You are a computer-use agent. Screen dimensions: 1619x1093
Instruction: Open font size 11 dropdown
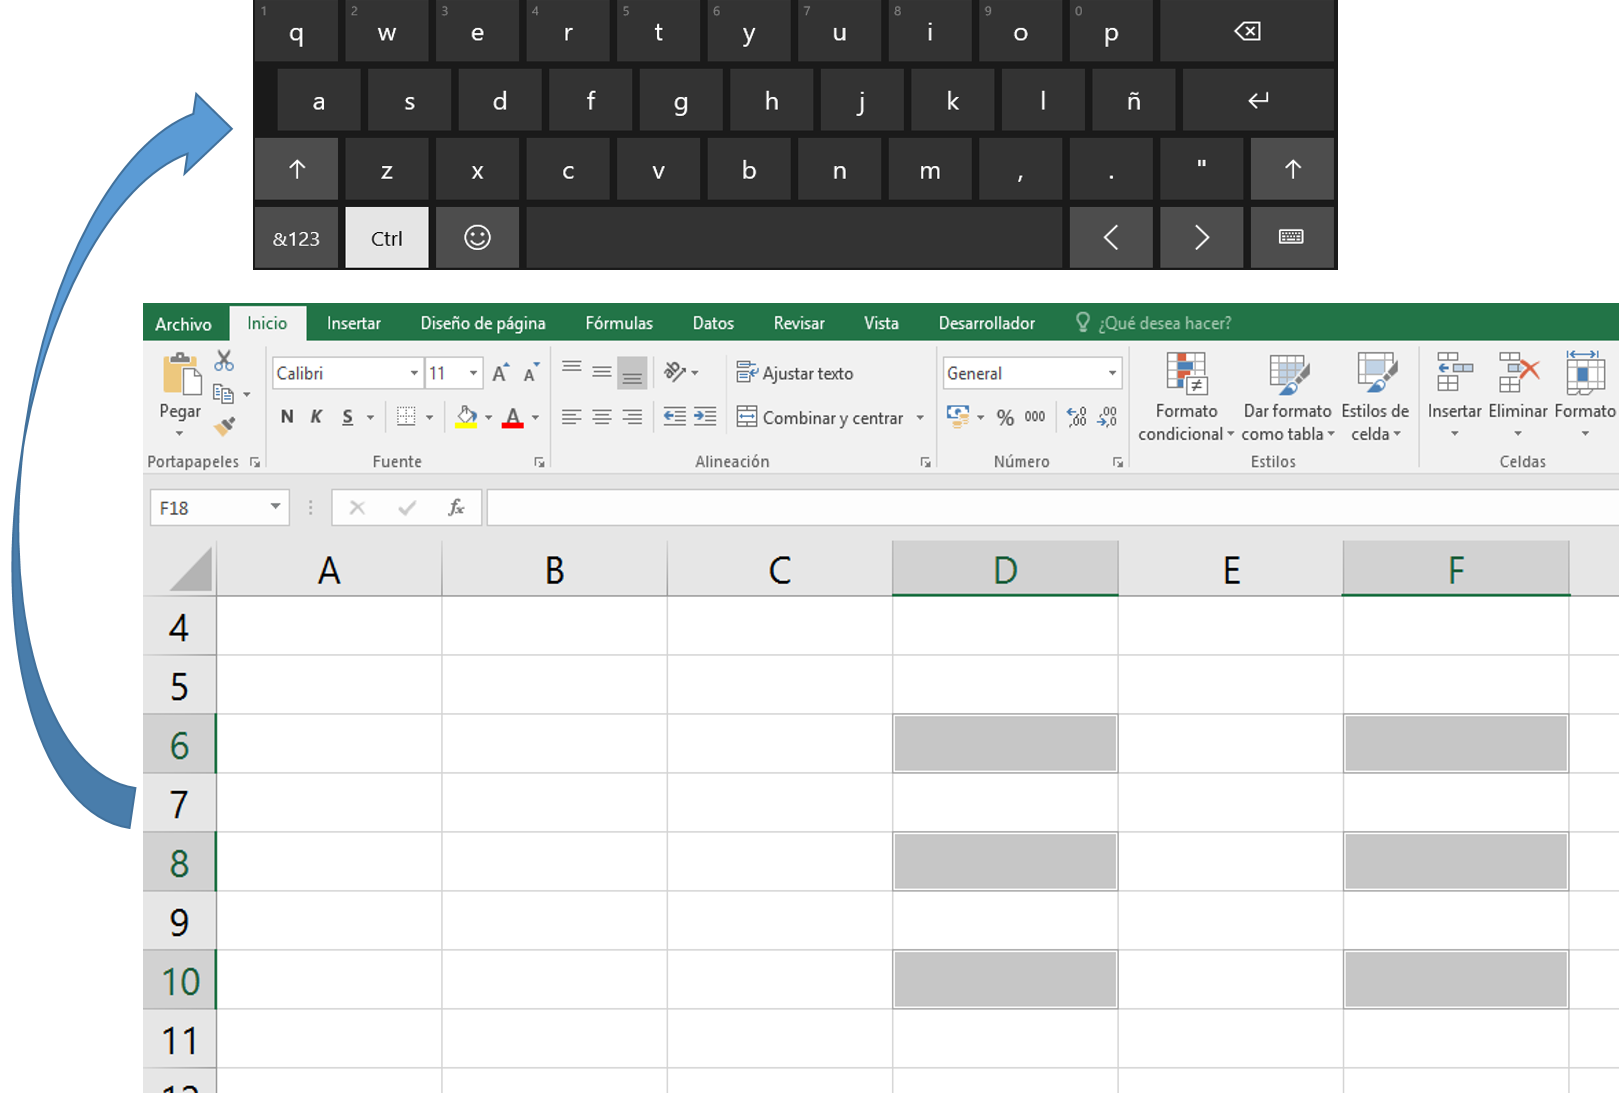pyautogui.click(x=473, y=373)
